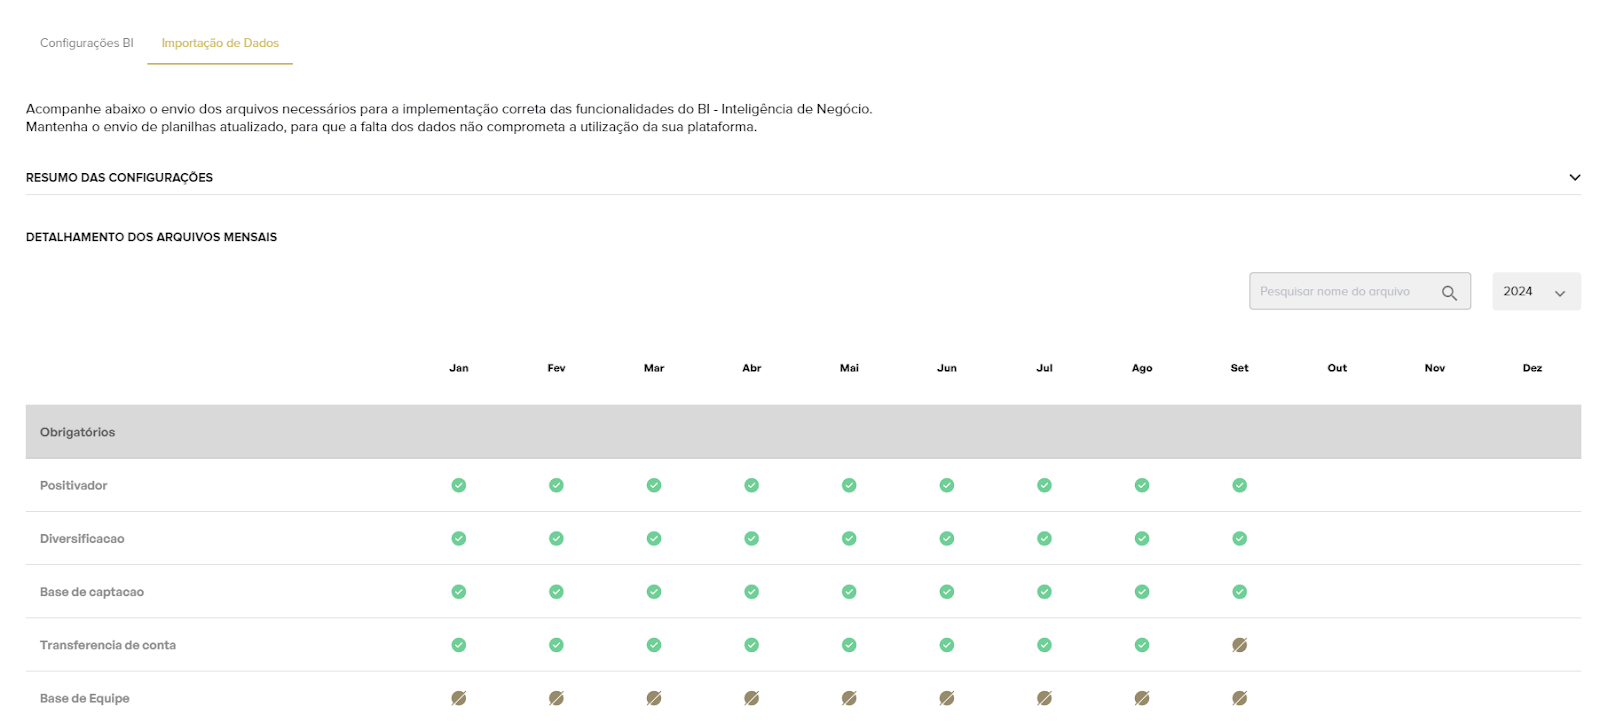Click Diversificacao March green check icon
Viewport: 1600px width, 723px height.
tap(654, 538)
